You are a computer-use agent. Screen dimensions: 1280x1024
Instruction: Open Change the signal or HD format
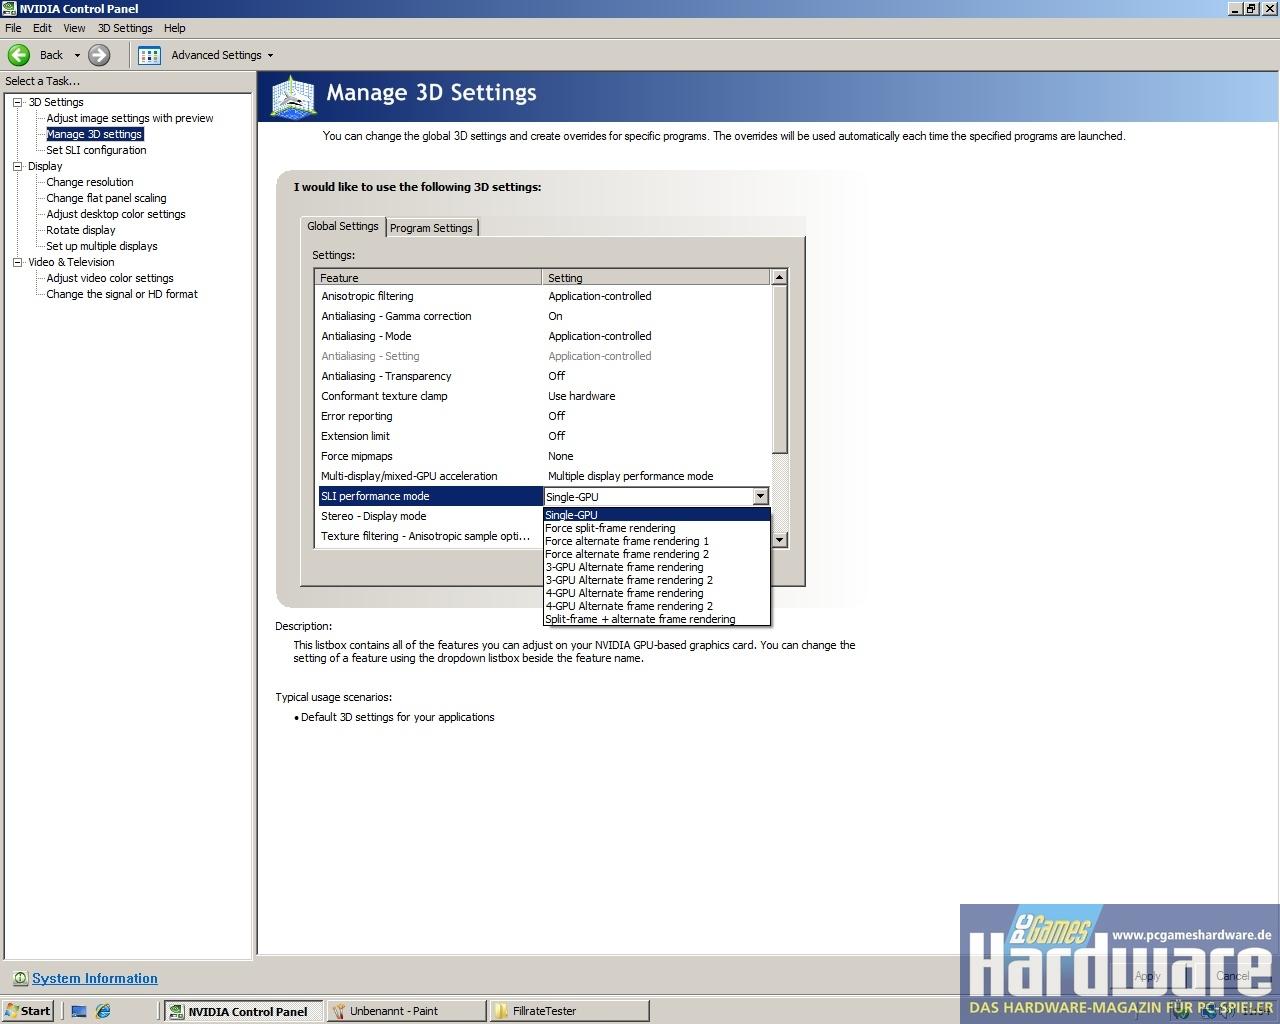click(x=122, y=294)
